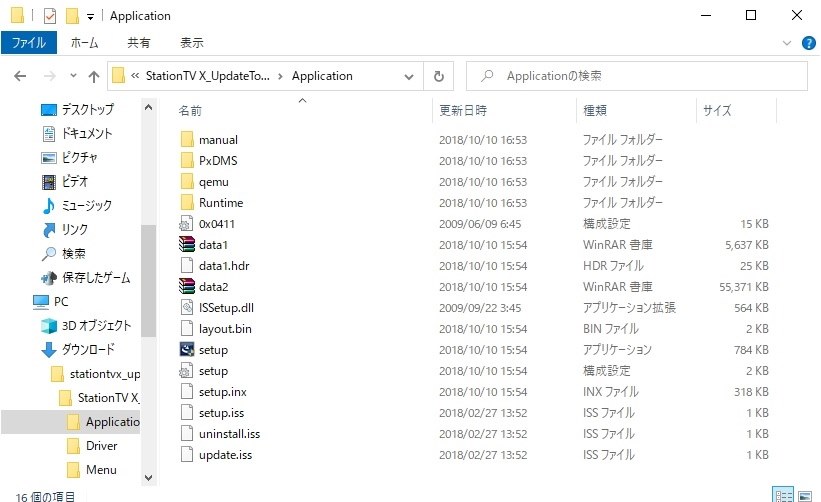Open the 表示 ribbon tab

192,43
